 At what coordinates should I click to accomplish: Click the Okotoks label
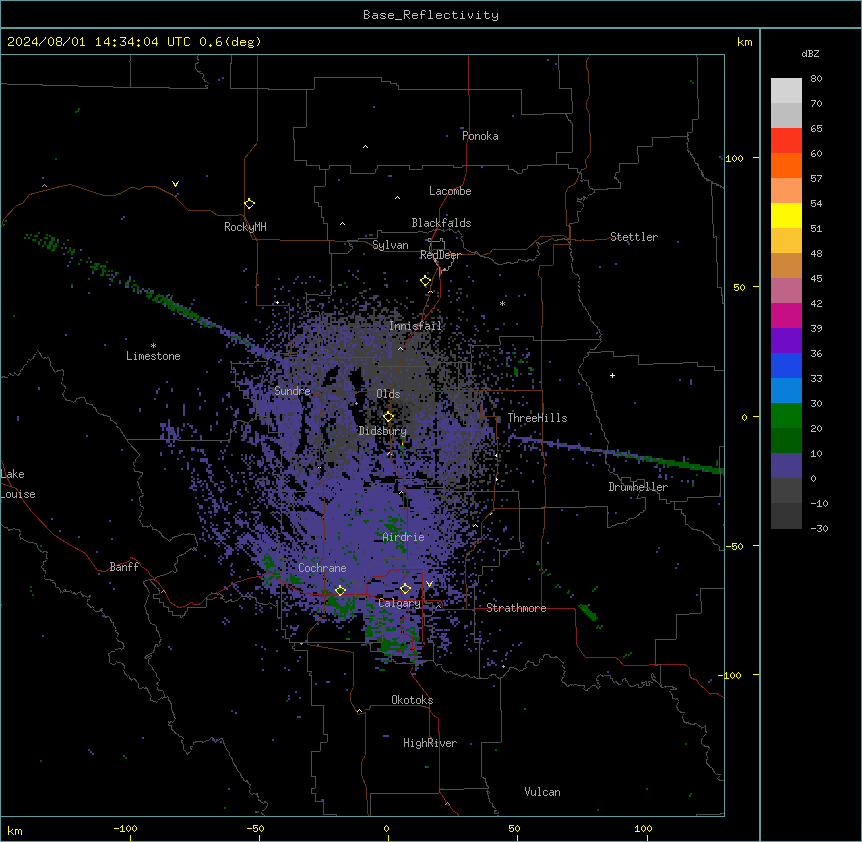tap(412, 700)
